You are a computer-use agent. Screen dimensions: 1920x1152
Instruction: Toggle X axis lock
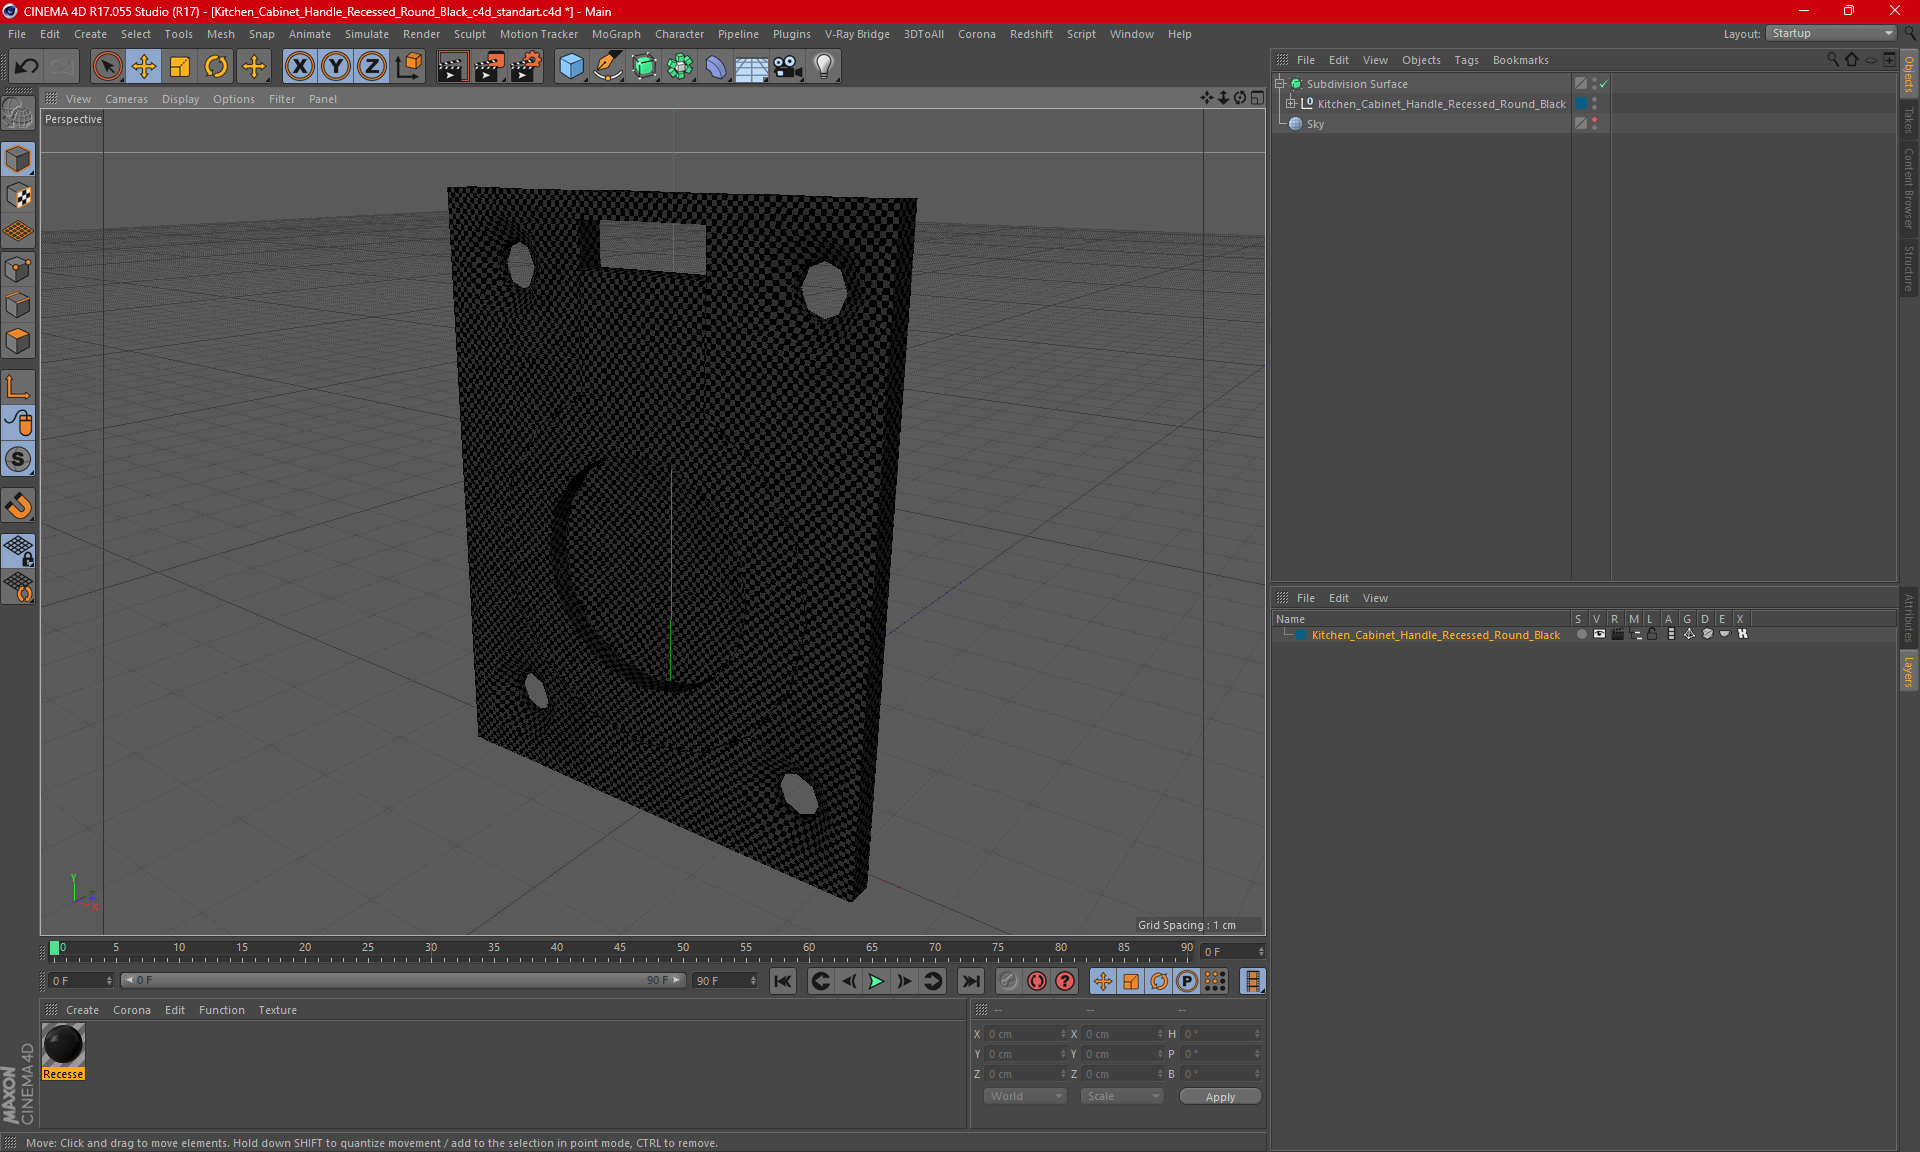point(299,66)
